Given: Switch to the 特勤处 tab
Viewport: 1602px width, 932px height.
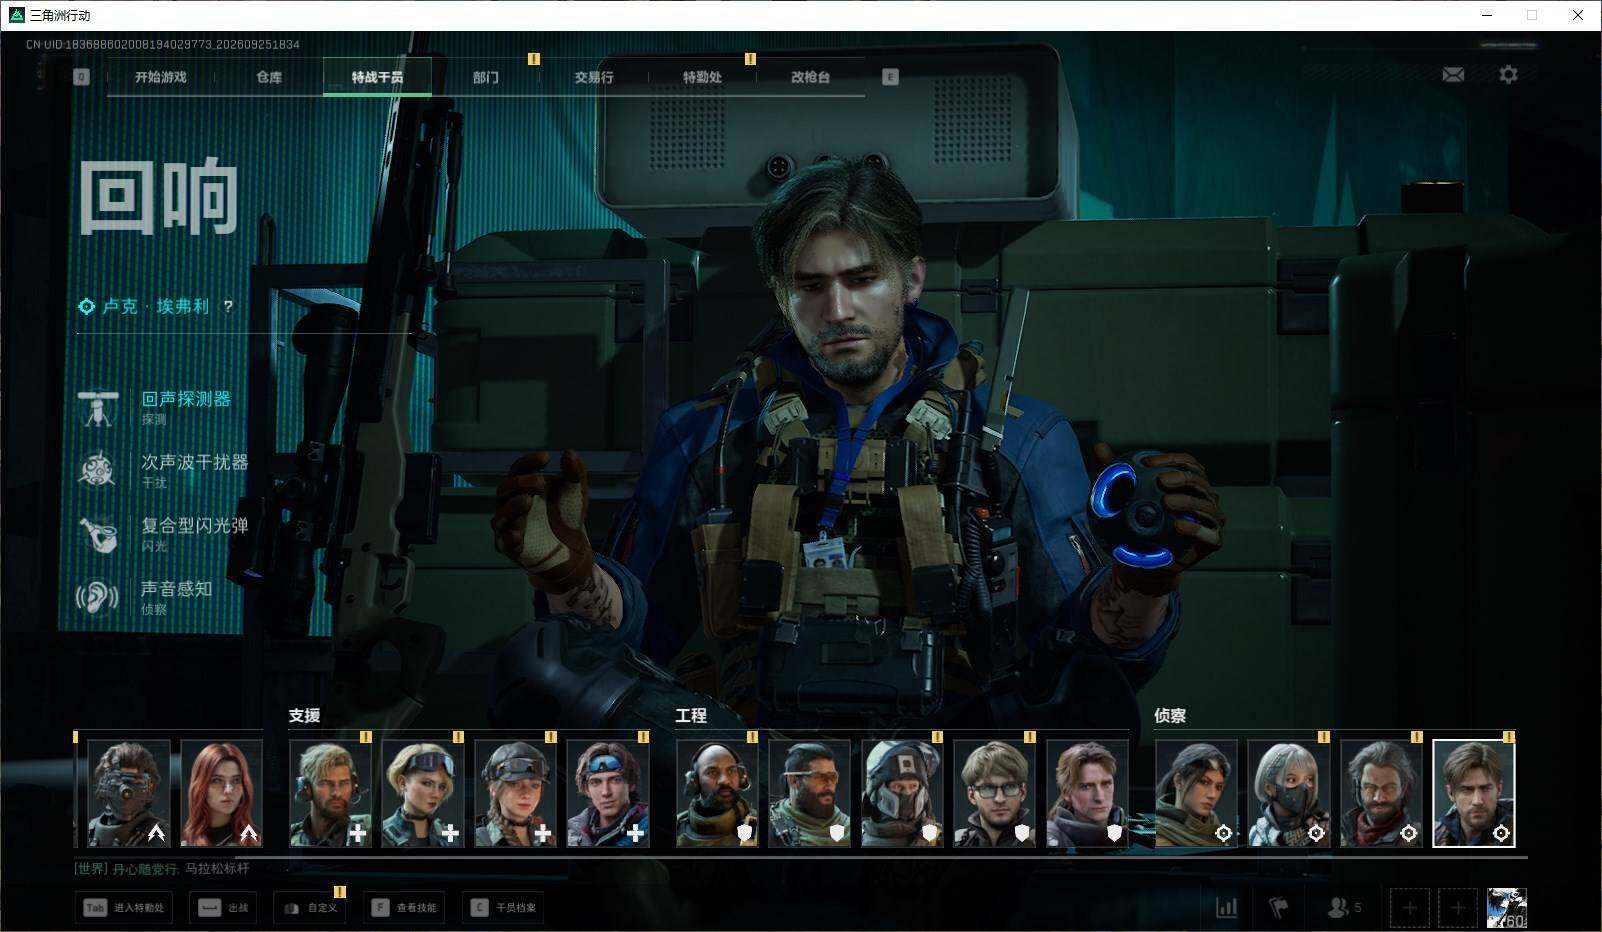Looking at the screenshot, I should point(702,77).
